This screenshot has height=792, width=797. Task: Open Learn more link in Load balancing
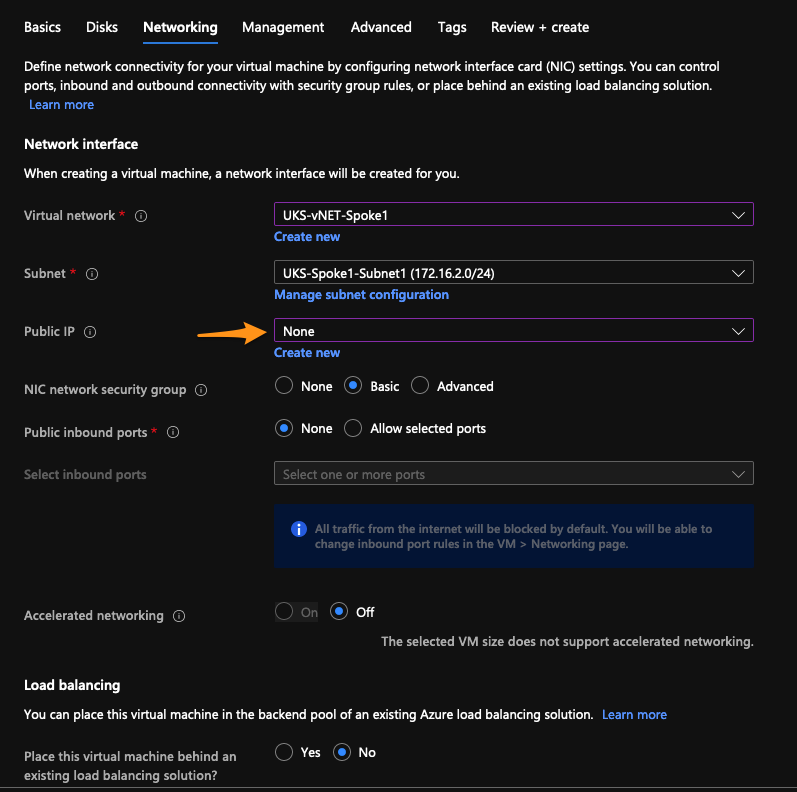pos(634,715)
